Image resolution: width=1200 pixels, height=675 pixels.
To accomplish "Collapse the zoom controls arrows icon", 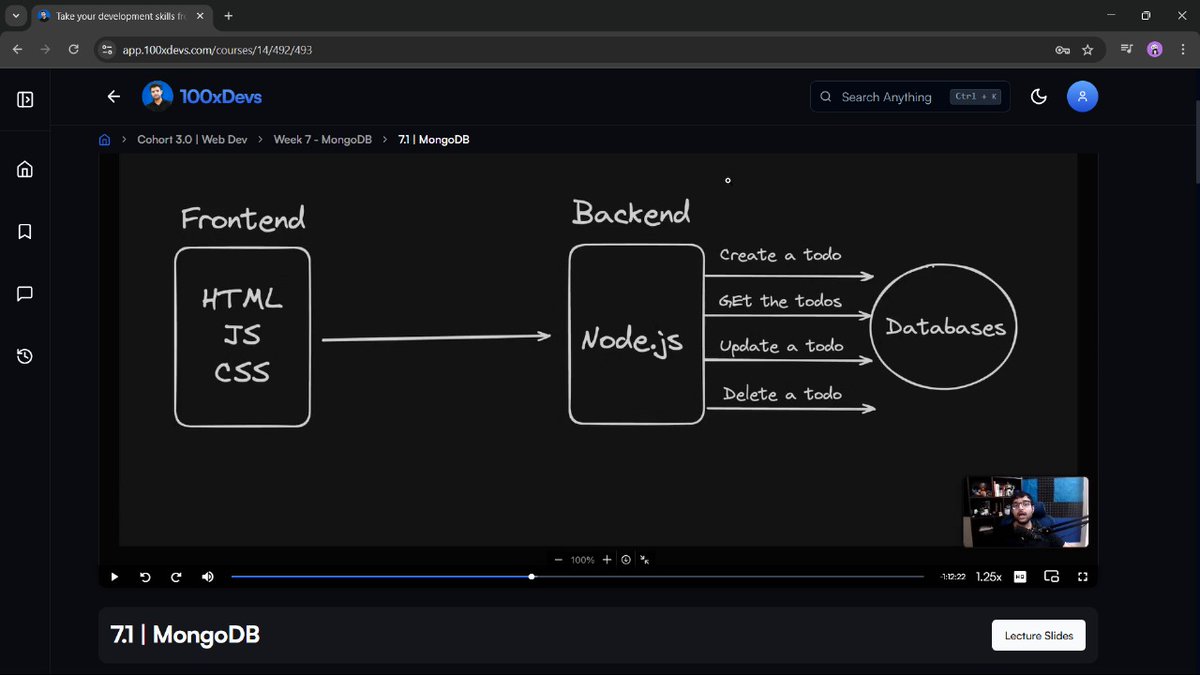I will 645,560.
